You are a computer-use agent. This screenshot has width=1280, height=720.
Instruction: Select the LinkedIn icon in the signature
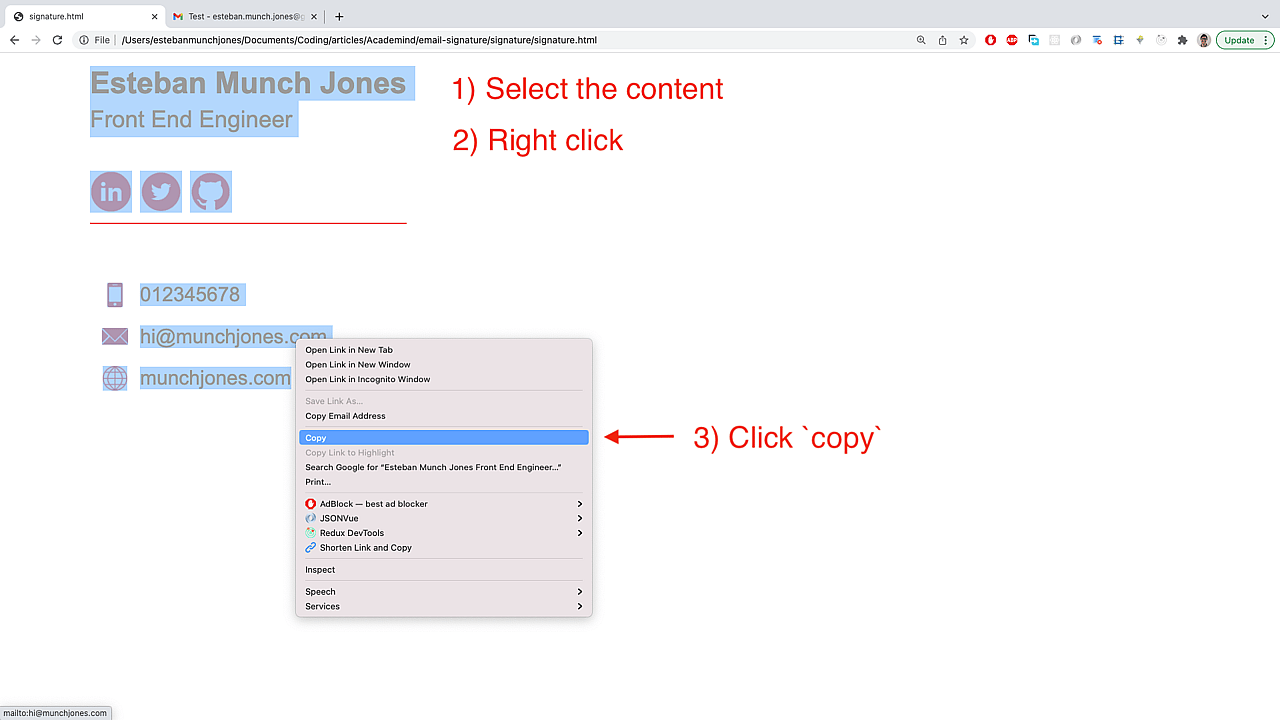[110, 191]
